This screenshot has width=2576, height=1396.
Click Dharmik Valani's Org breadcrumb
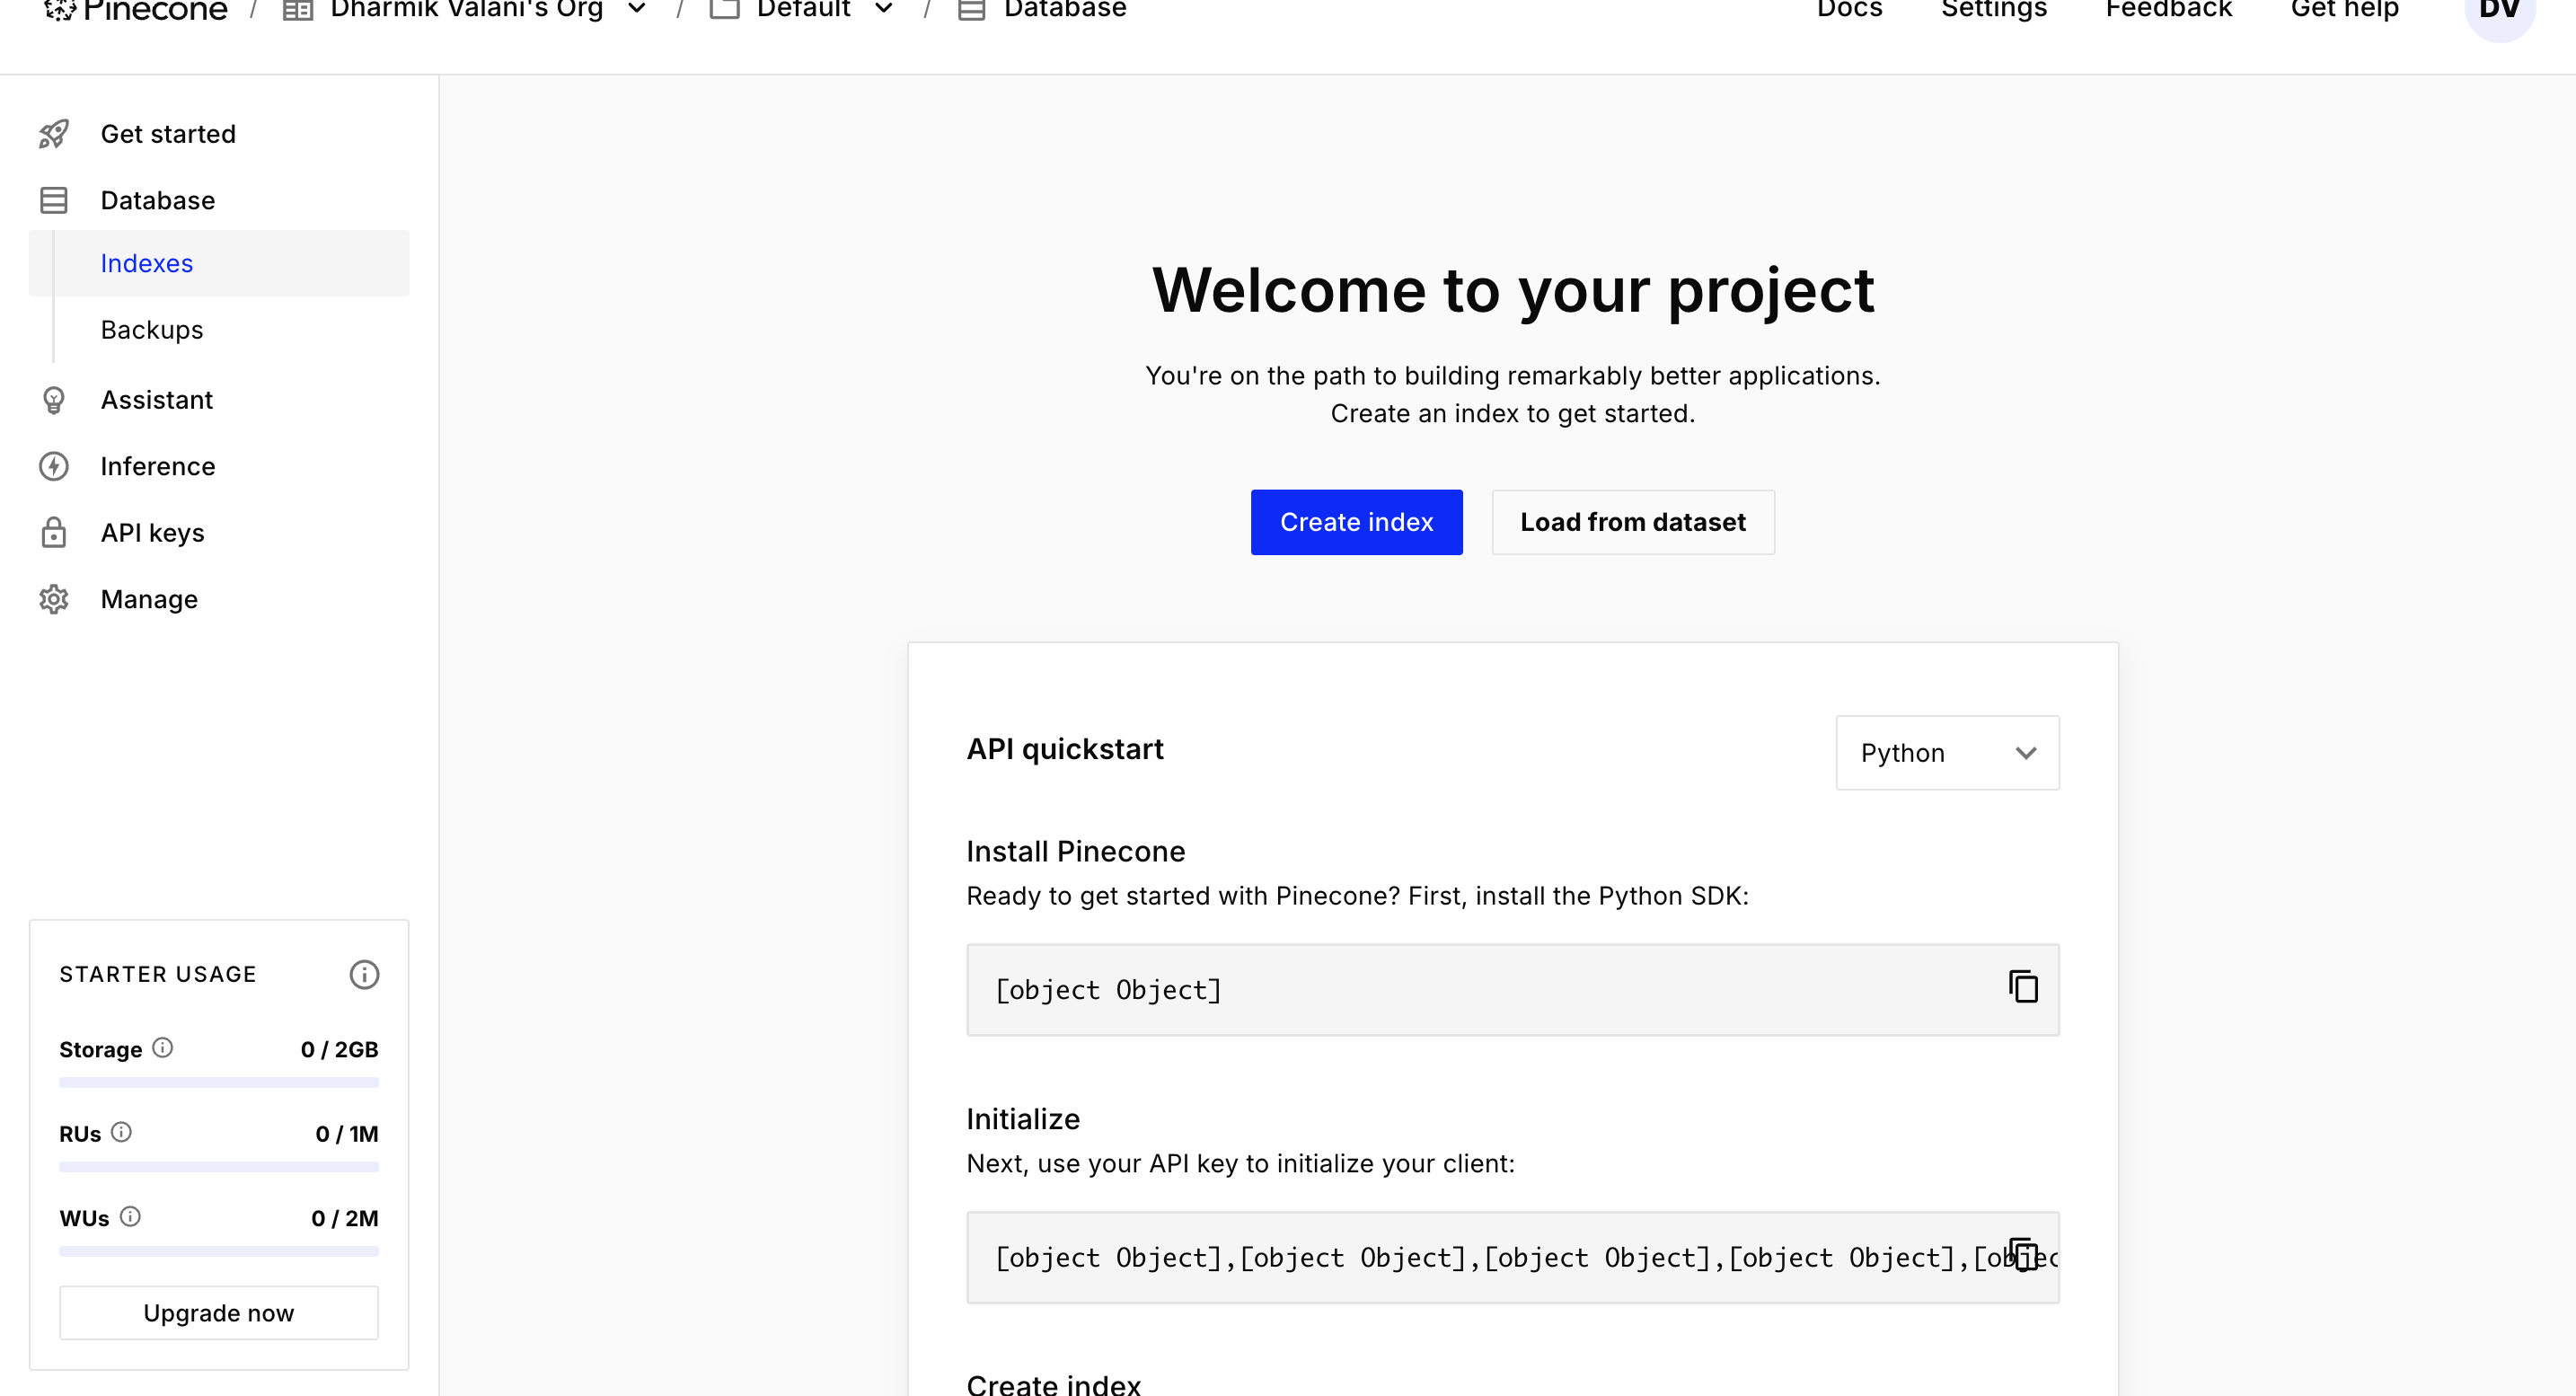click(467, 11)
